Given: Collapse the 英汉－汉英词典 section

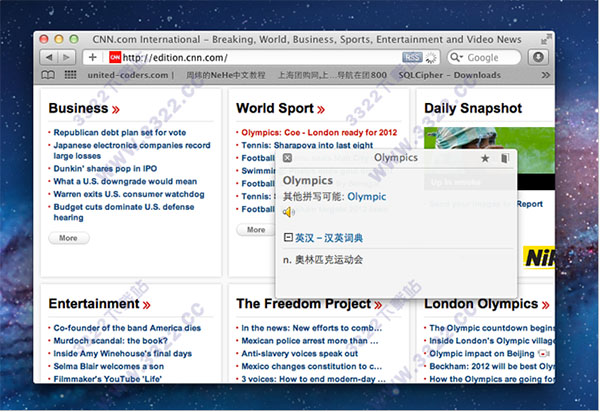Looking at the screenshot, I should (288, 238).
